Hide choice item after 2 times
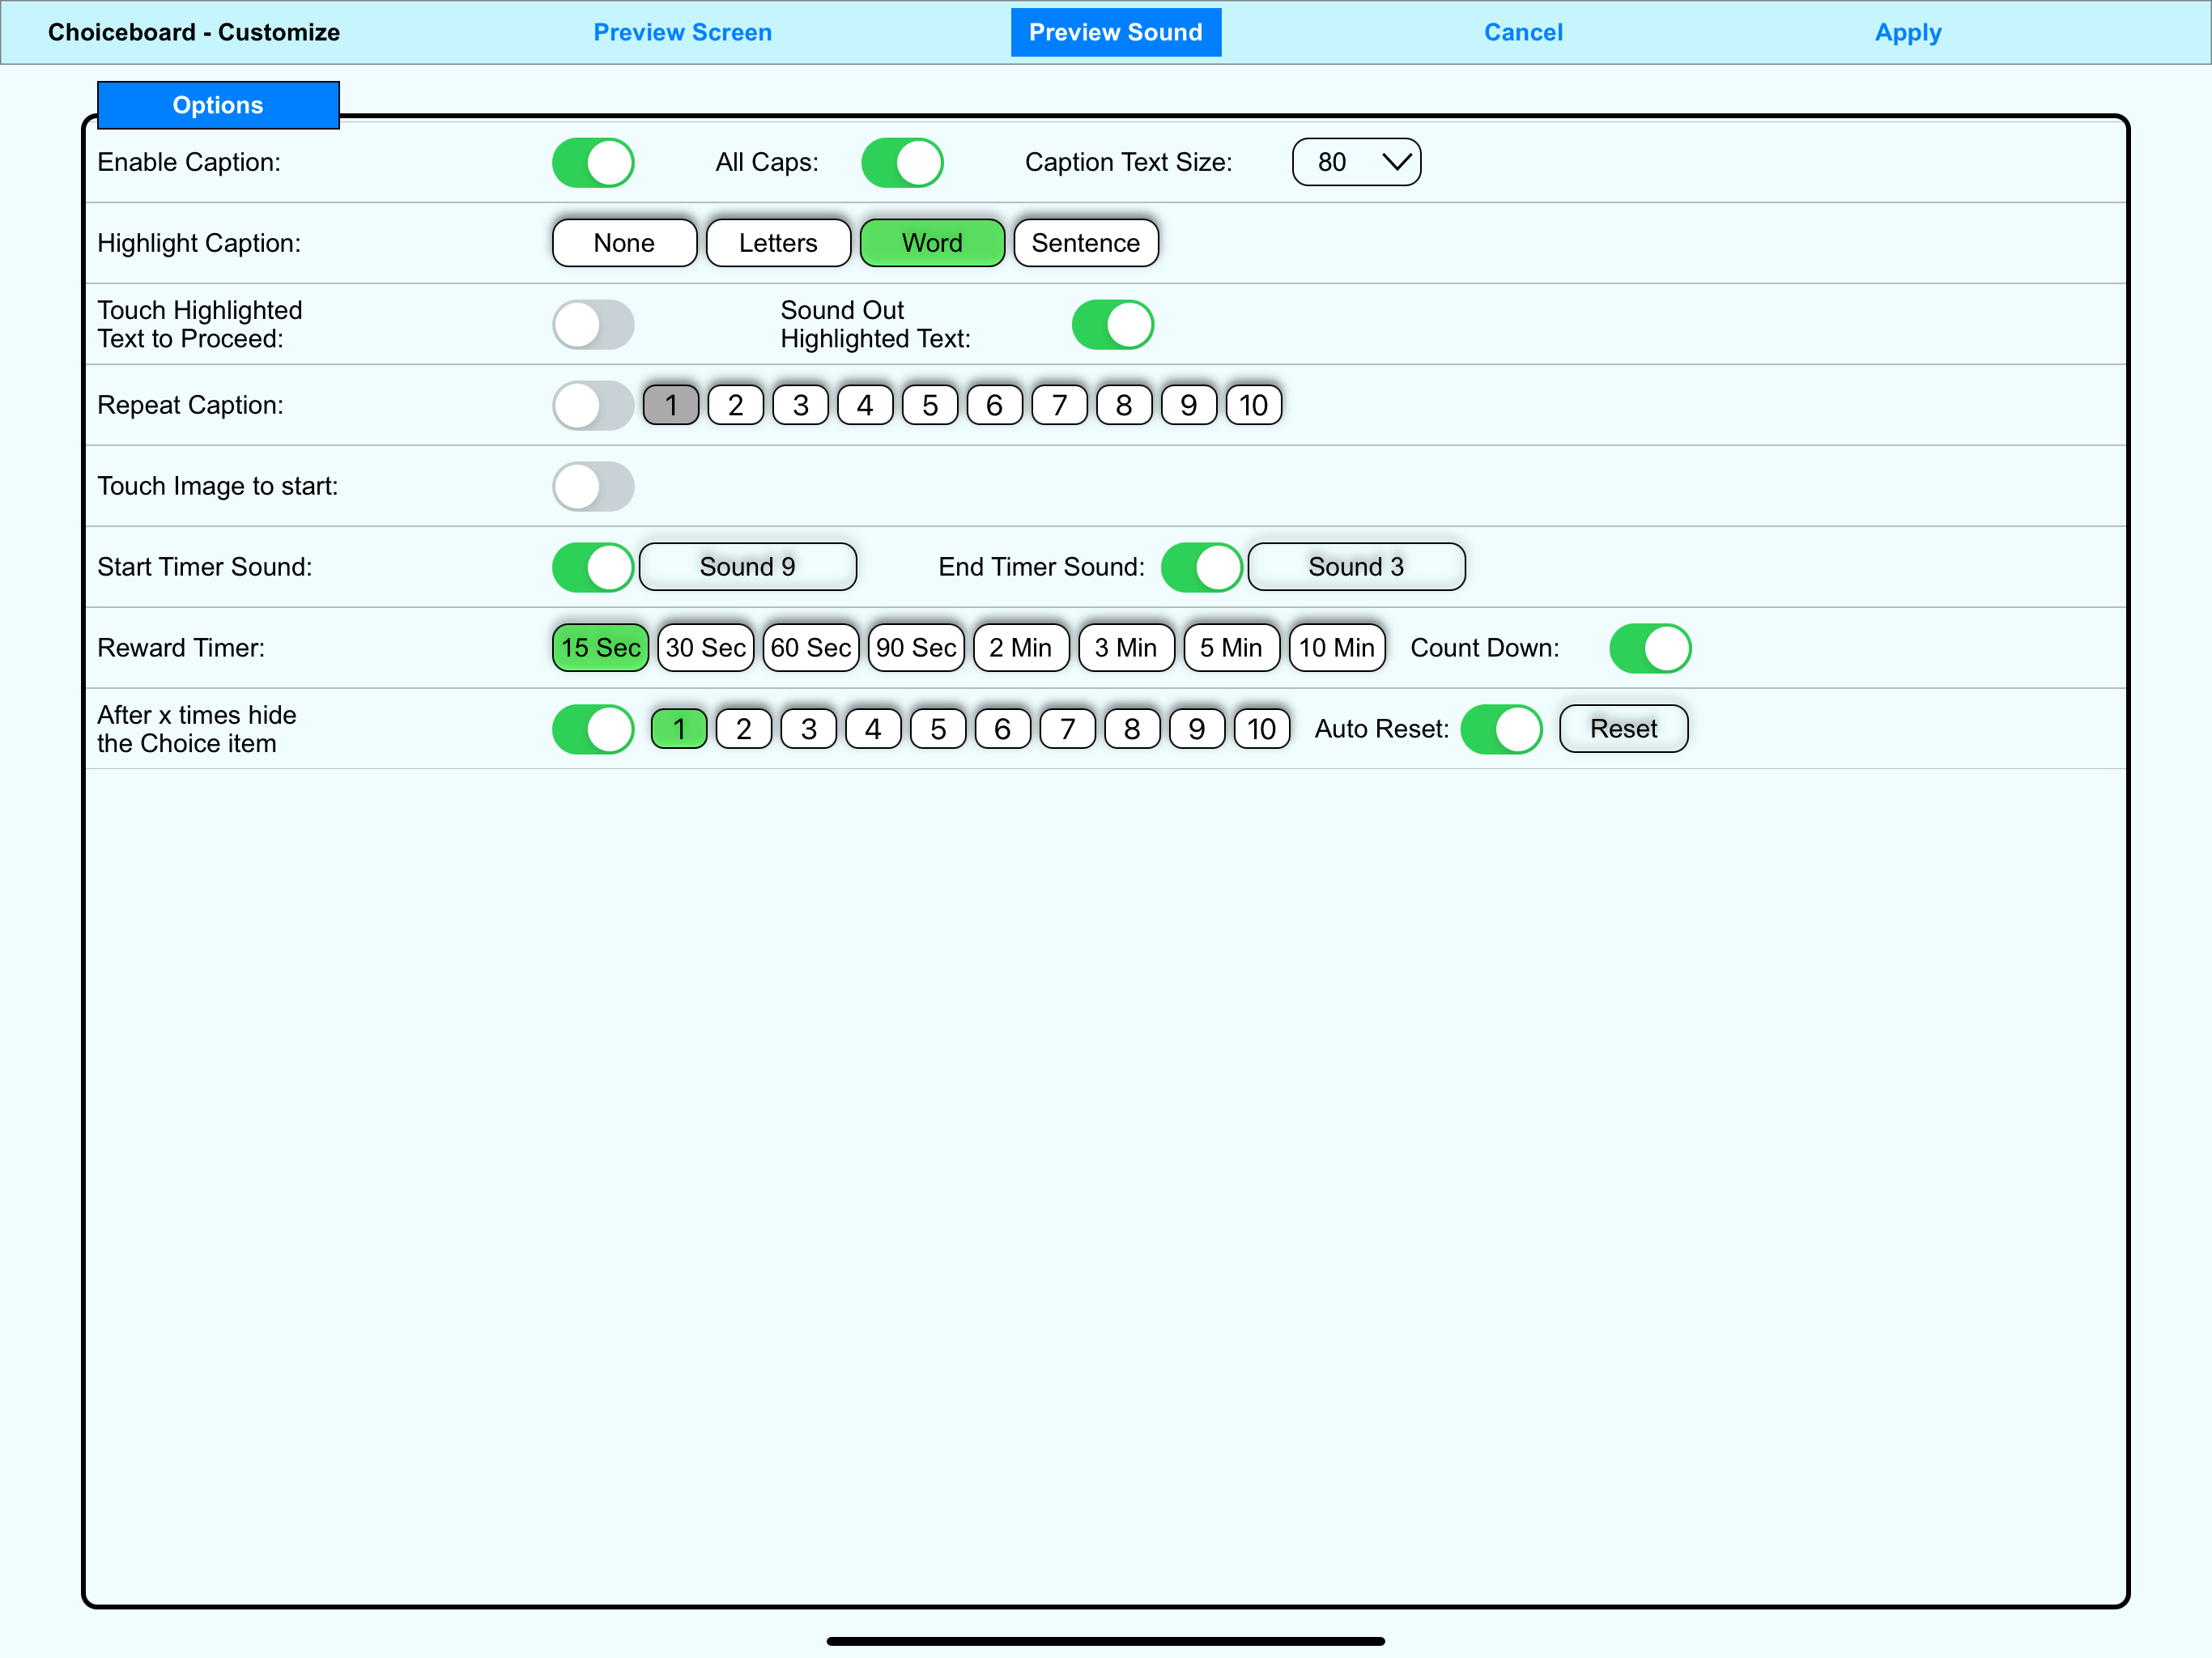The width and height of the screenshot is (2212, 1658). coord(744,729)
